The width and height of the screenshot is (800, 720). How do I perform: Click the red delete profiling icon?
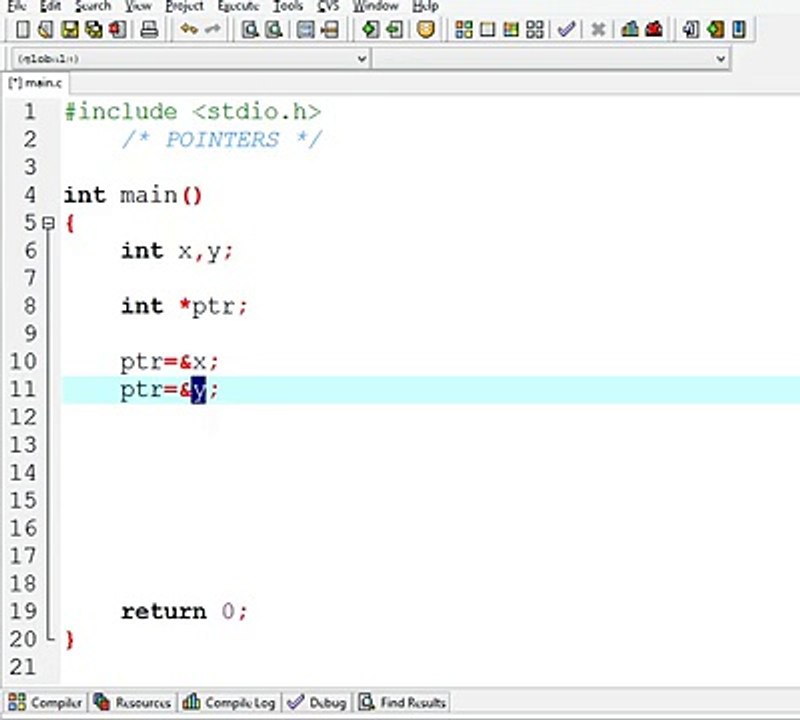(x=654, y=29)
